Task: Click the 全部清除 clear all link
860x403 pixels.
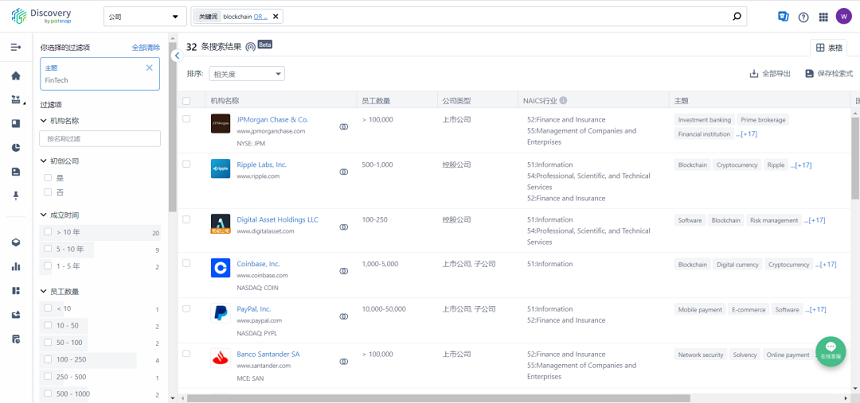Action: pos(145,48)
